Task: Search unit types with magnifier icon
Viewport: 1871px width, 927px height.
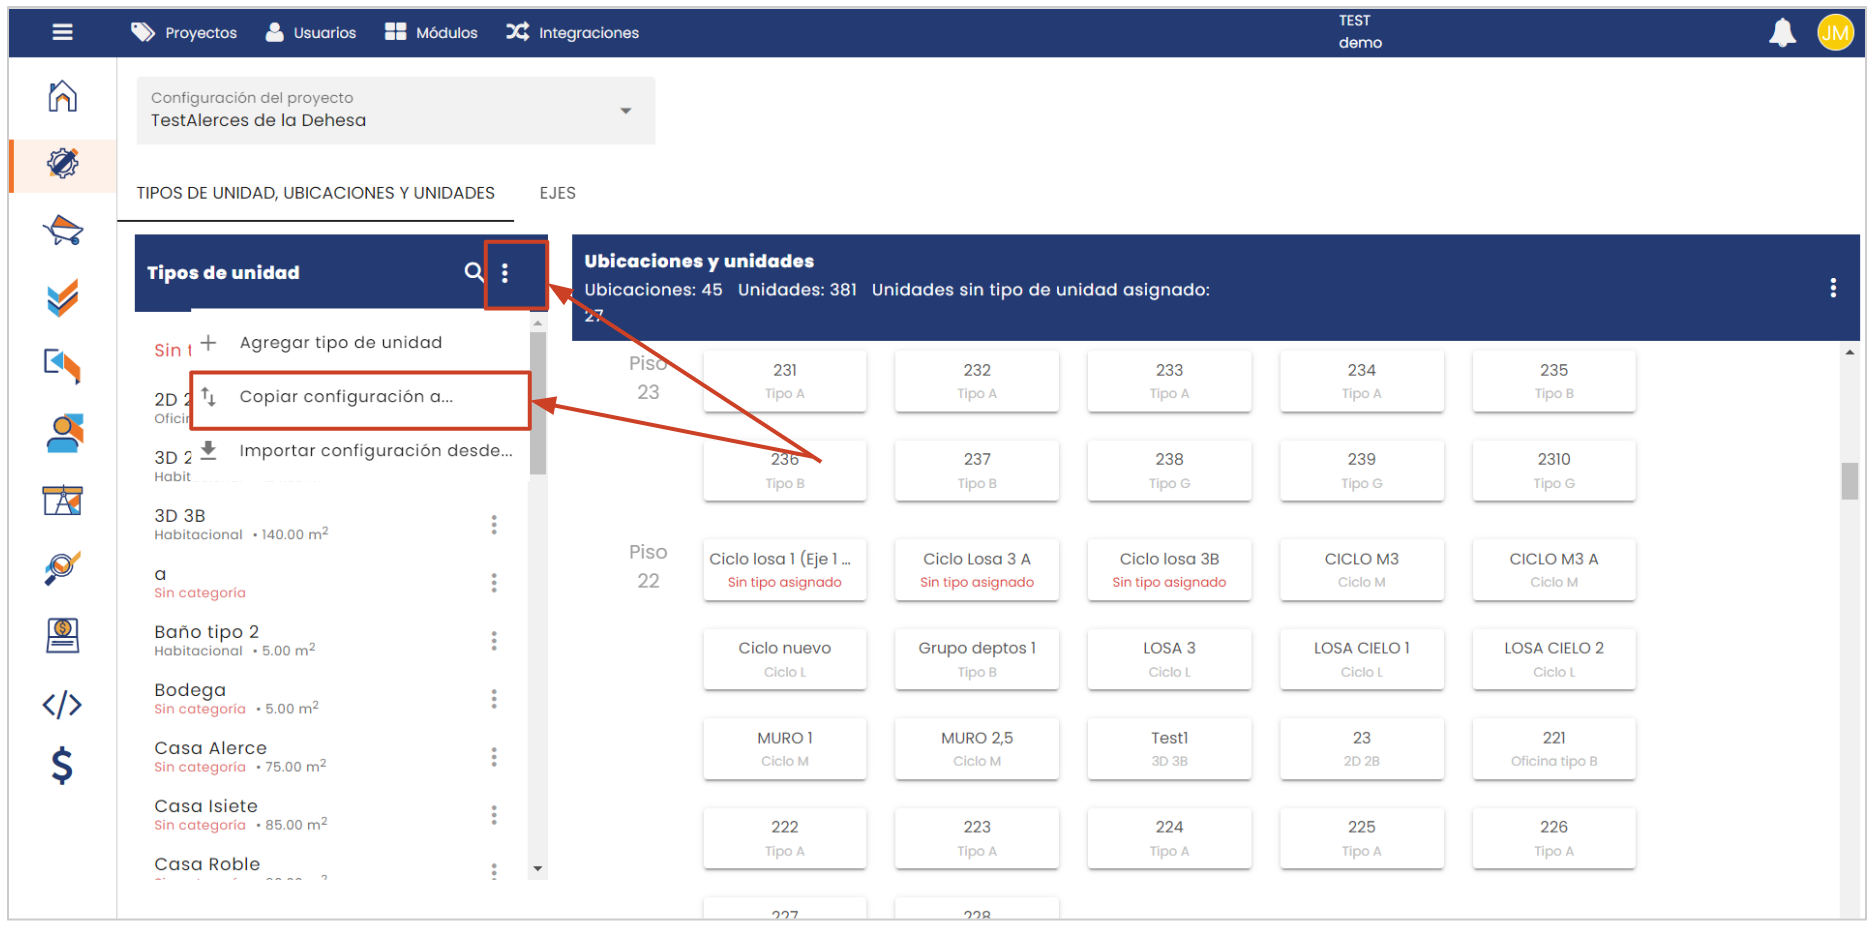Action: pos(473,272)
